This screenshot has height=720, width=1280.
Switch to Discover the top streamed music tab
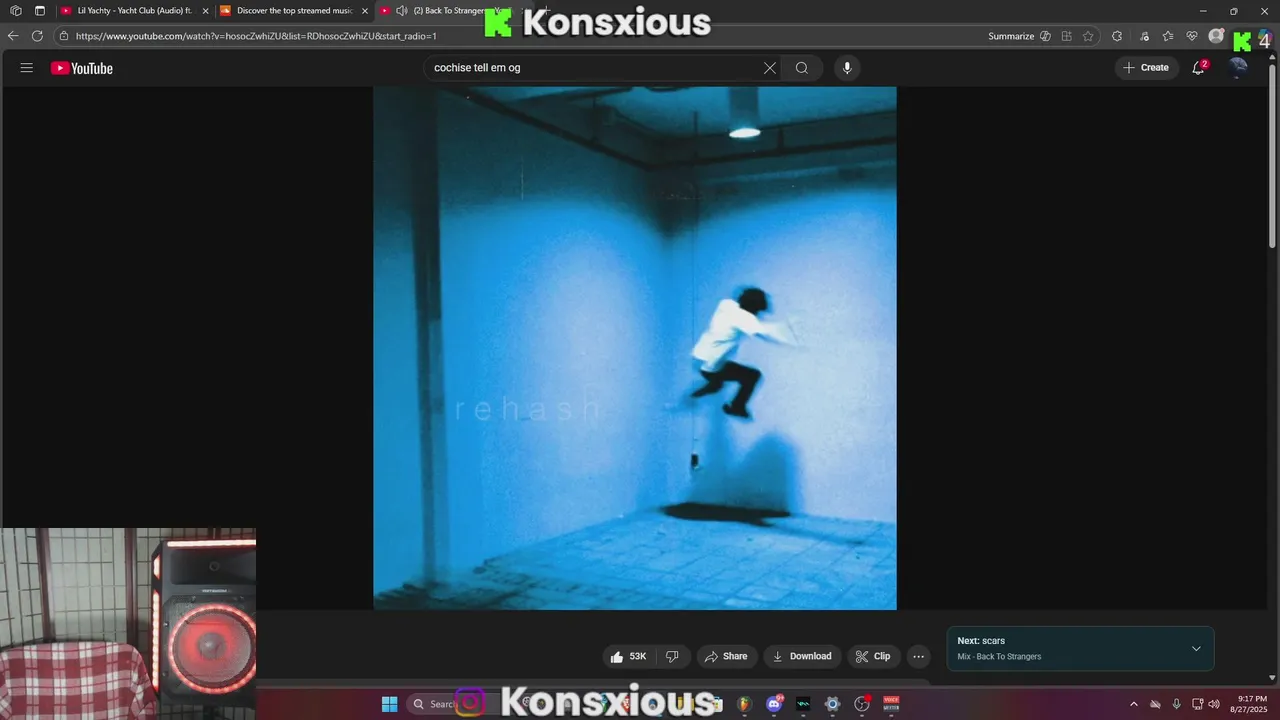click(x=294, y=11)
